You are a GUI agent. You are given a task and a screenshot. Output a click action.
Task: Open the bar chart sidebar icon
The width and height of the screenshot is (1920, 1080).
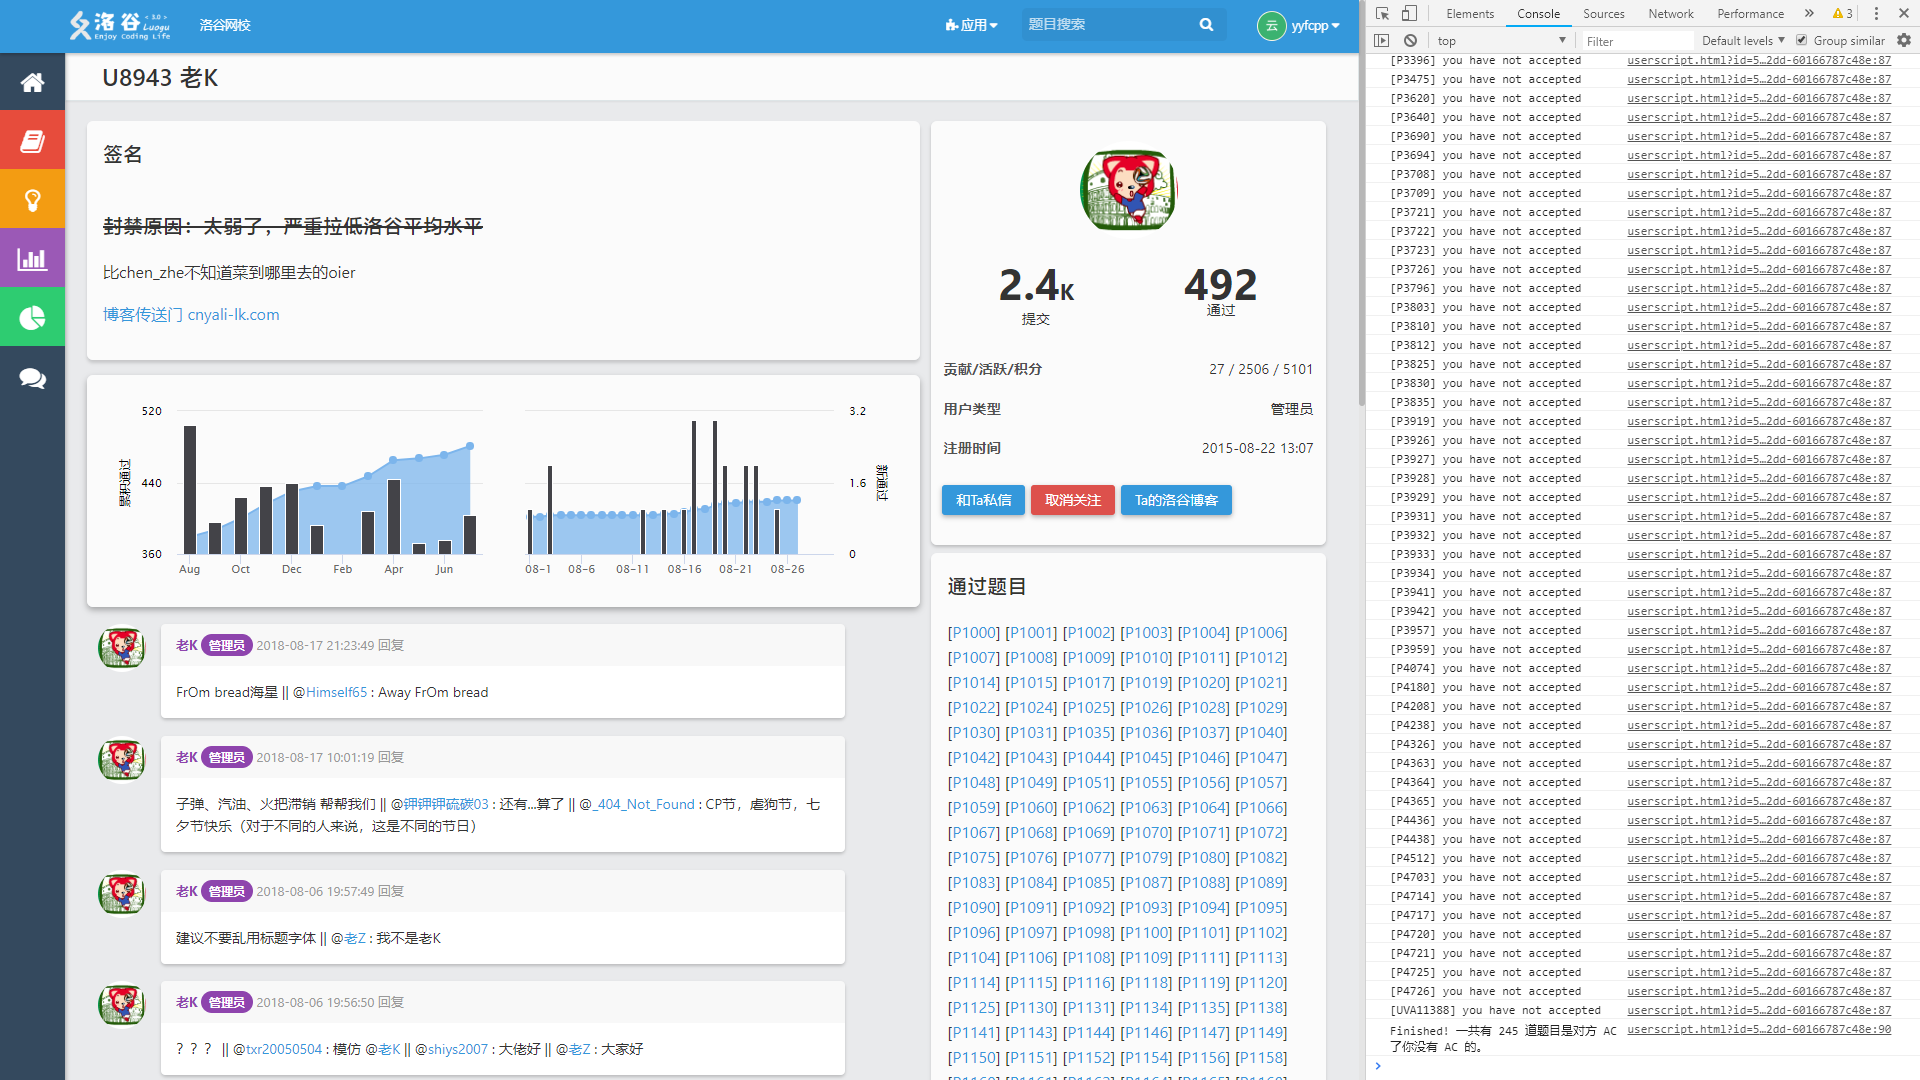(32, 259)
